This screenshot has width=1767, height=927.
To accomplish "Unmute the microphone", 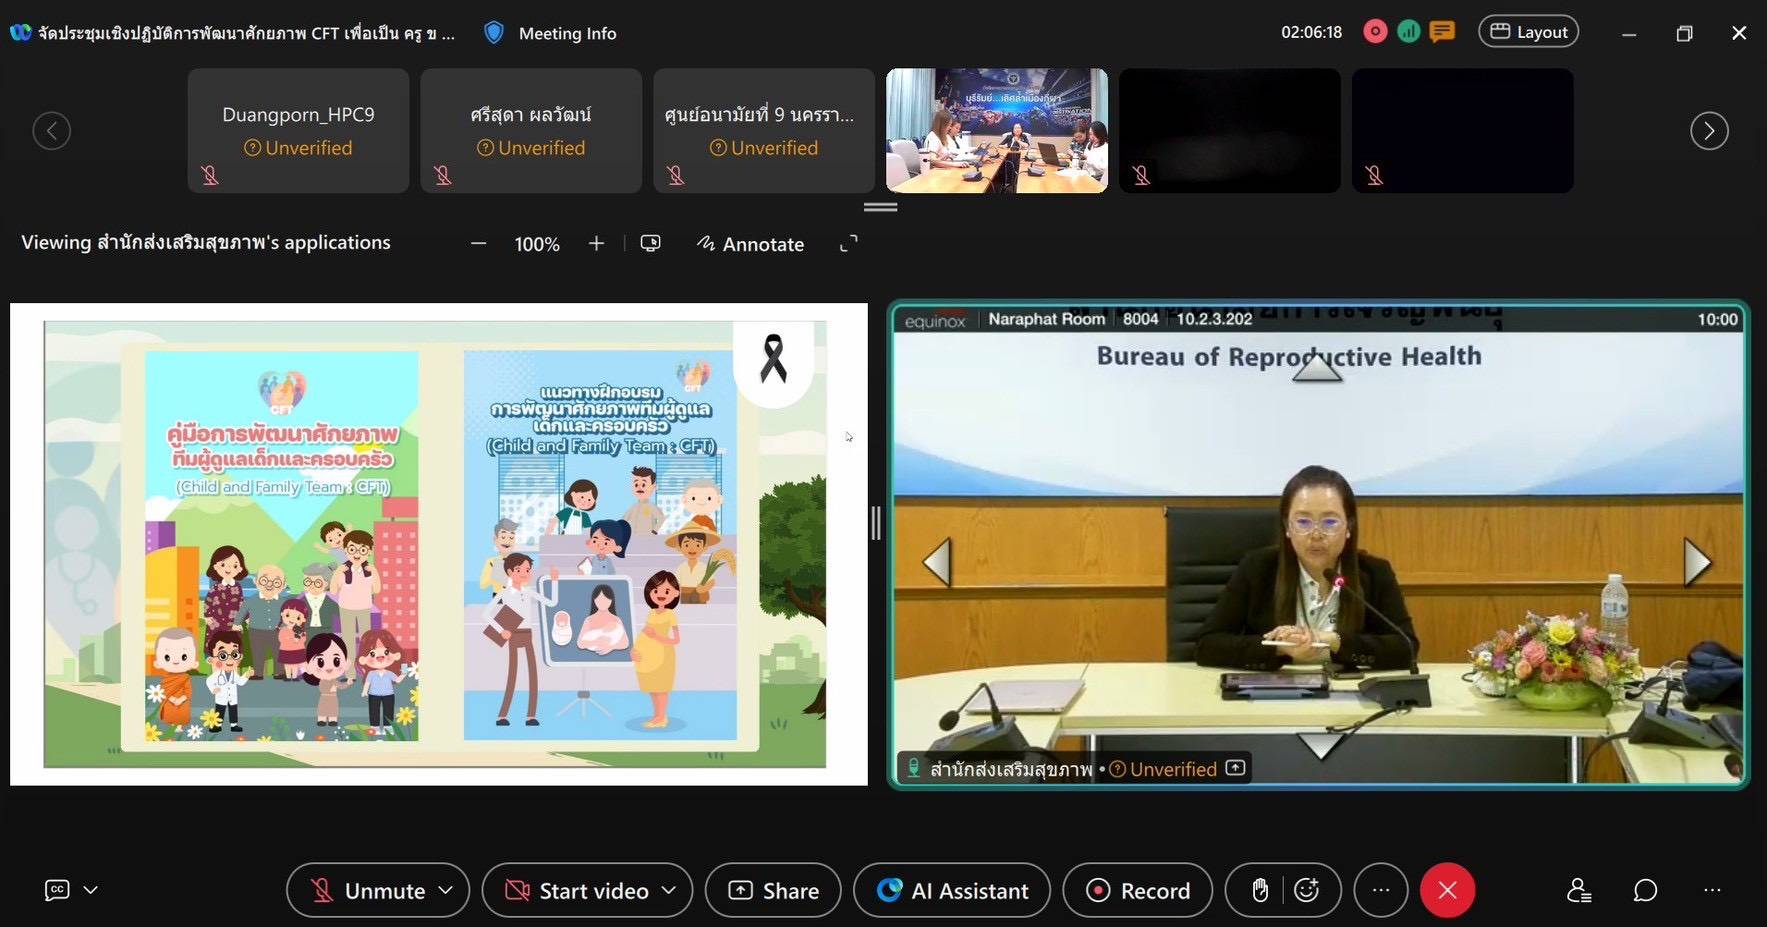I will point(367,890).
